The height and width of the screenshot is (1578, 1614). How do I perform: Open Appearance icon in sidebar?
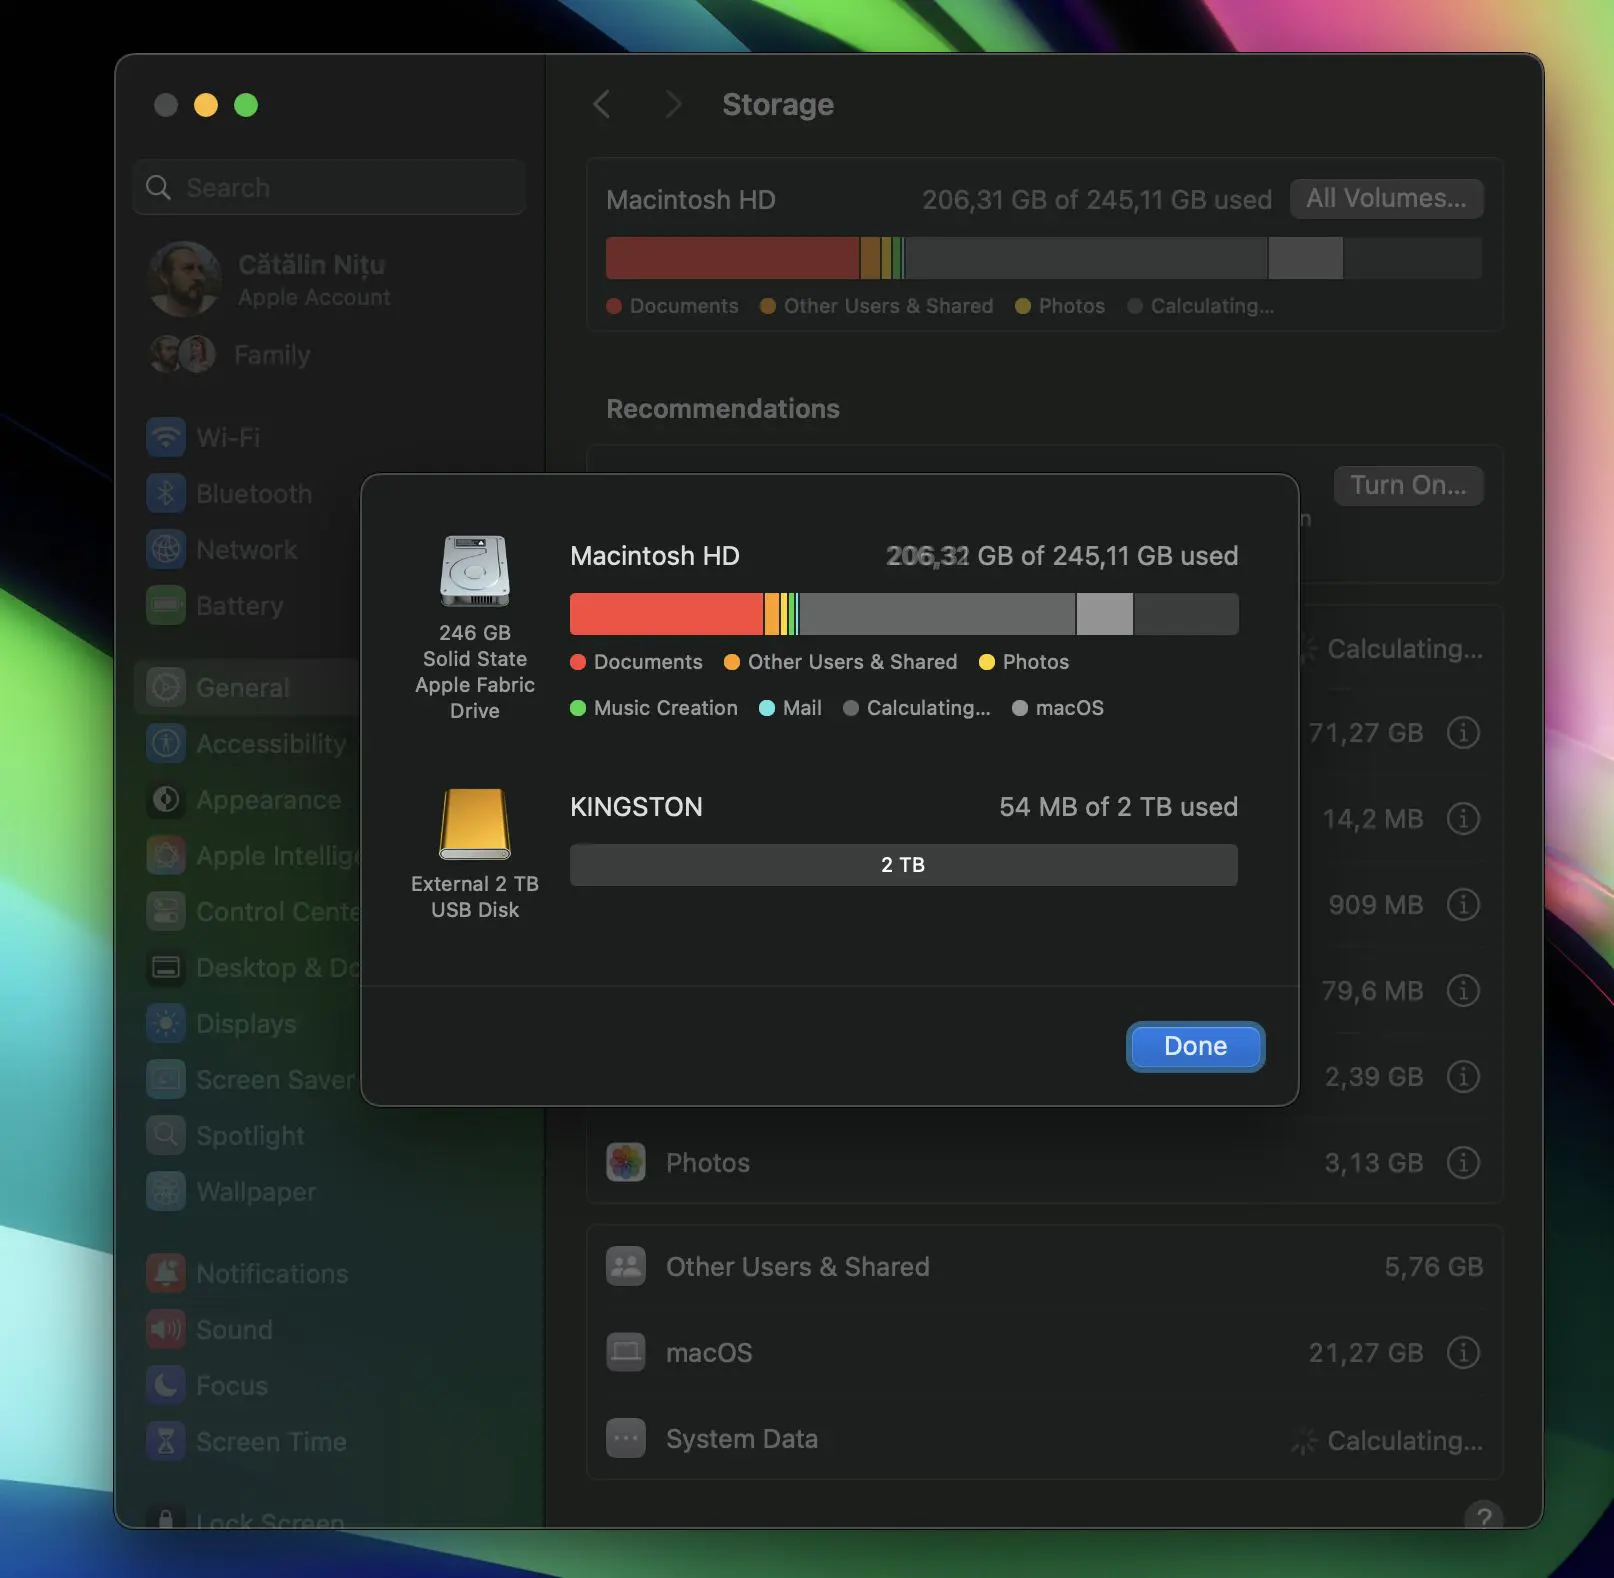tap(166, 799)
